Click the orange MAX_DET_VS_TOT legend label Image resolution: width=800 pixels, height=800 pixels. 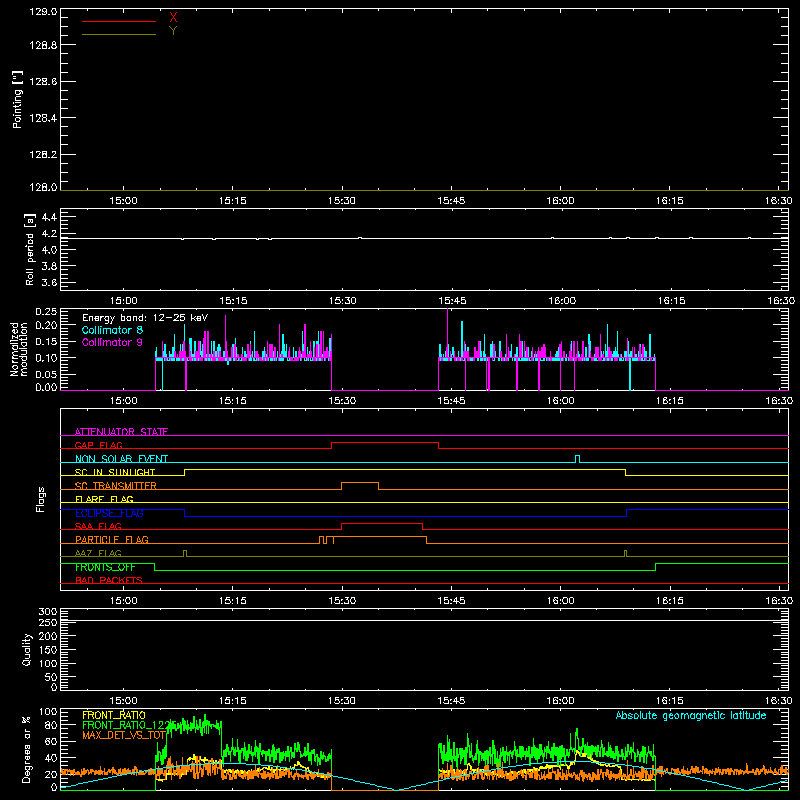point(124,735)
